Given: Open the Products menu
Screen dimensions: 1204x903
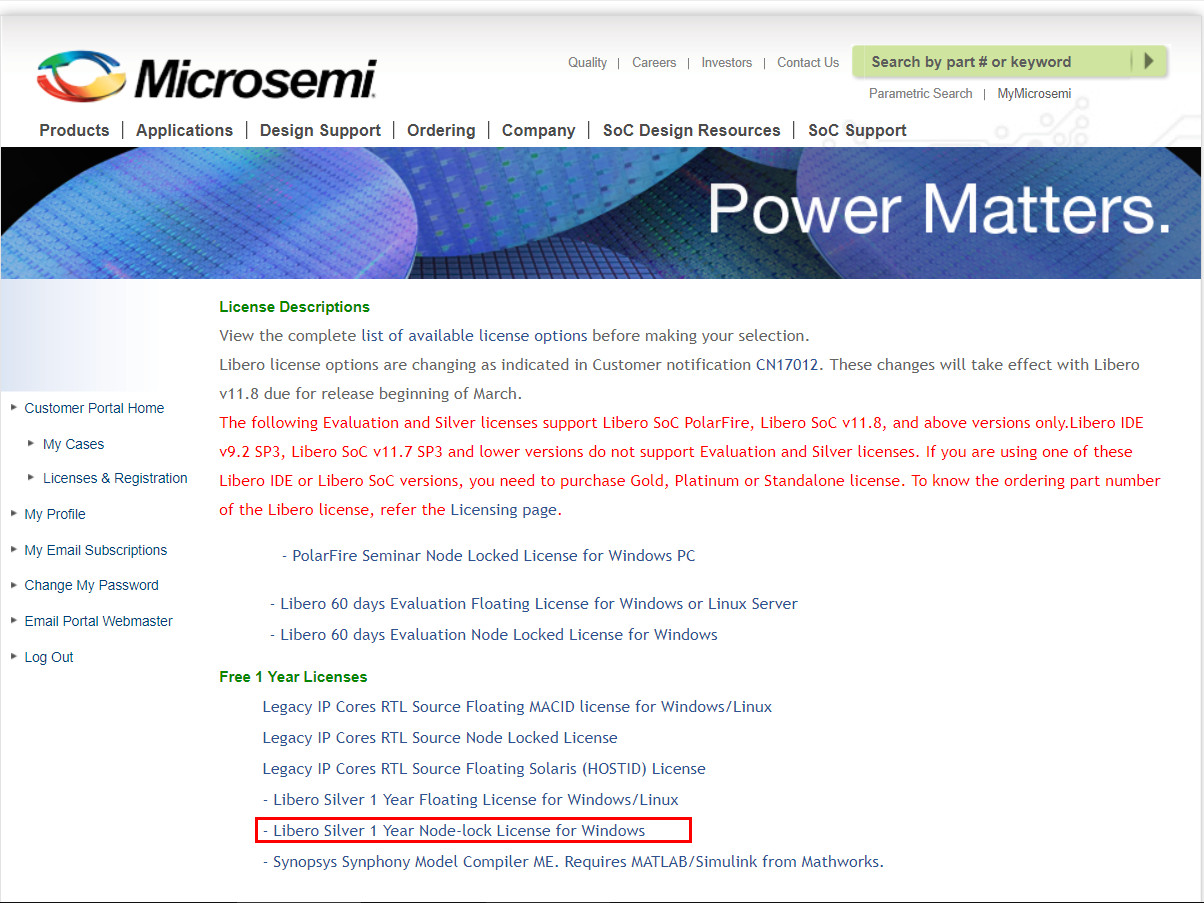Looking at the screenshot, I should coord(74,130).
